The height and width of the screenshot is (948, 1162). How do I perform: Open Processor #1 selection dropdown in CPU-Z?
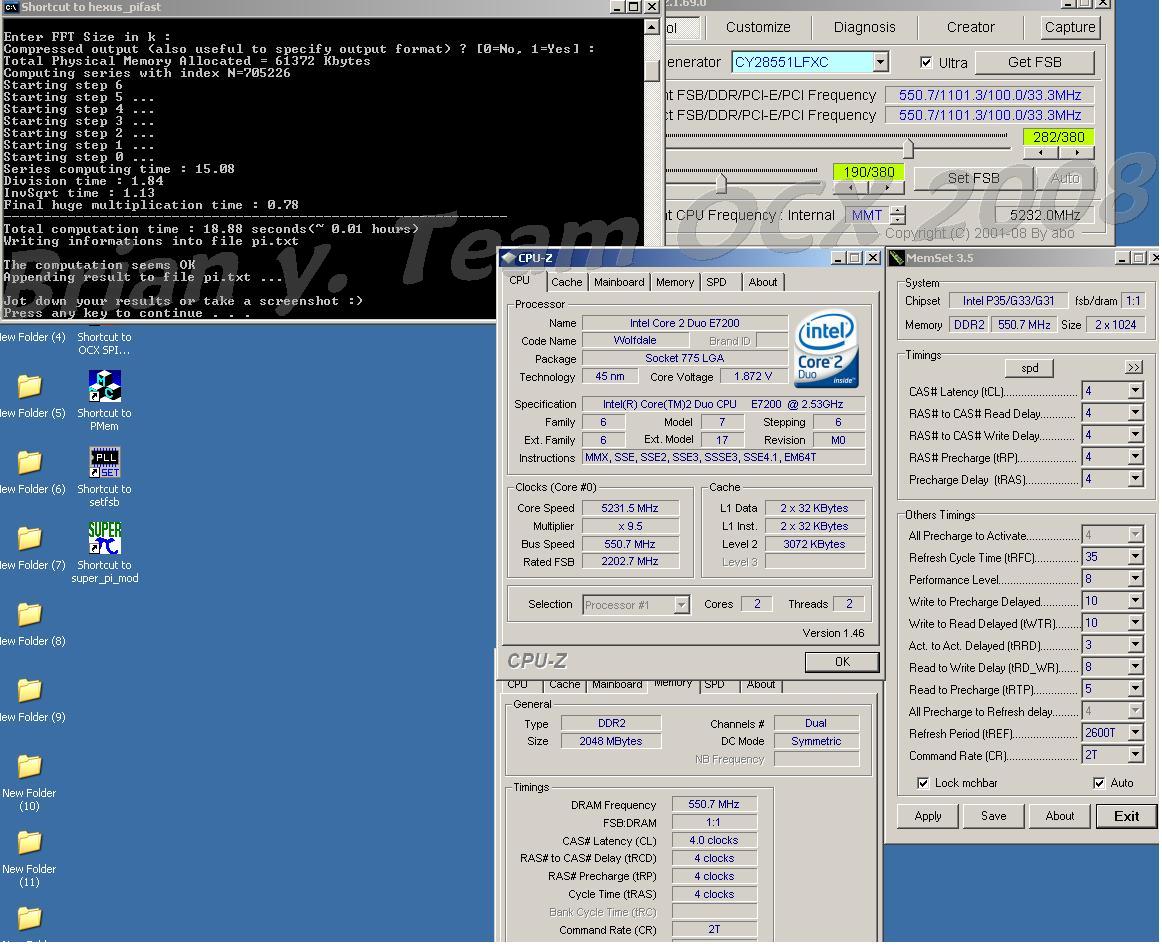point(681,605)
